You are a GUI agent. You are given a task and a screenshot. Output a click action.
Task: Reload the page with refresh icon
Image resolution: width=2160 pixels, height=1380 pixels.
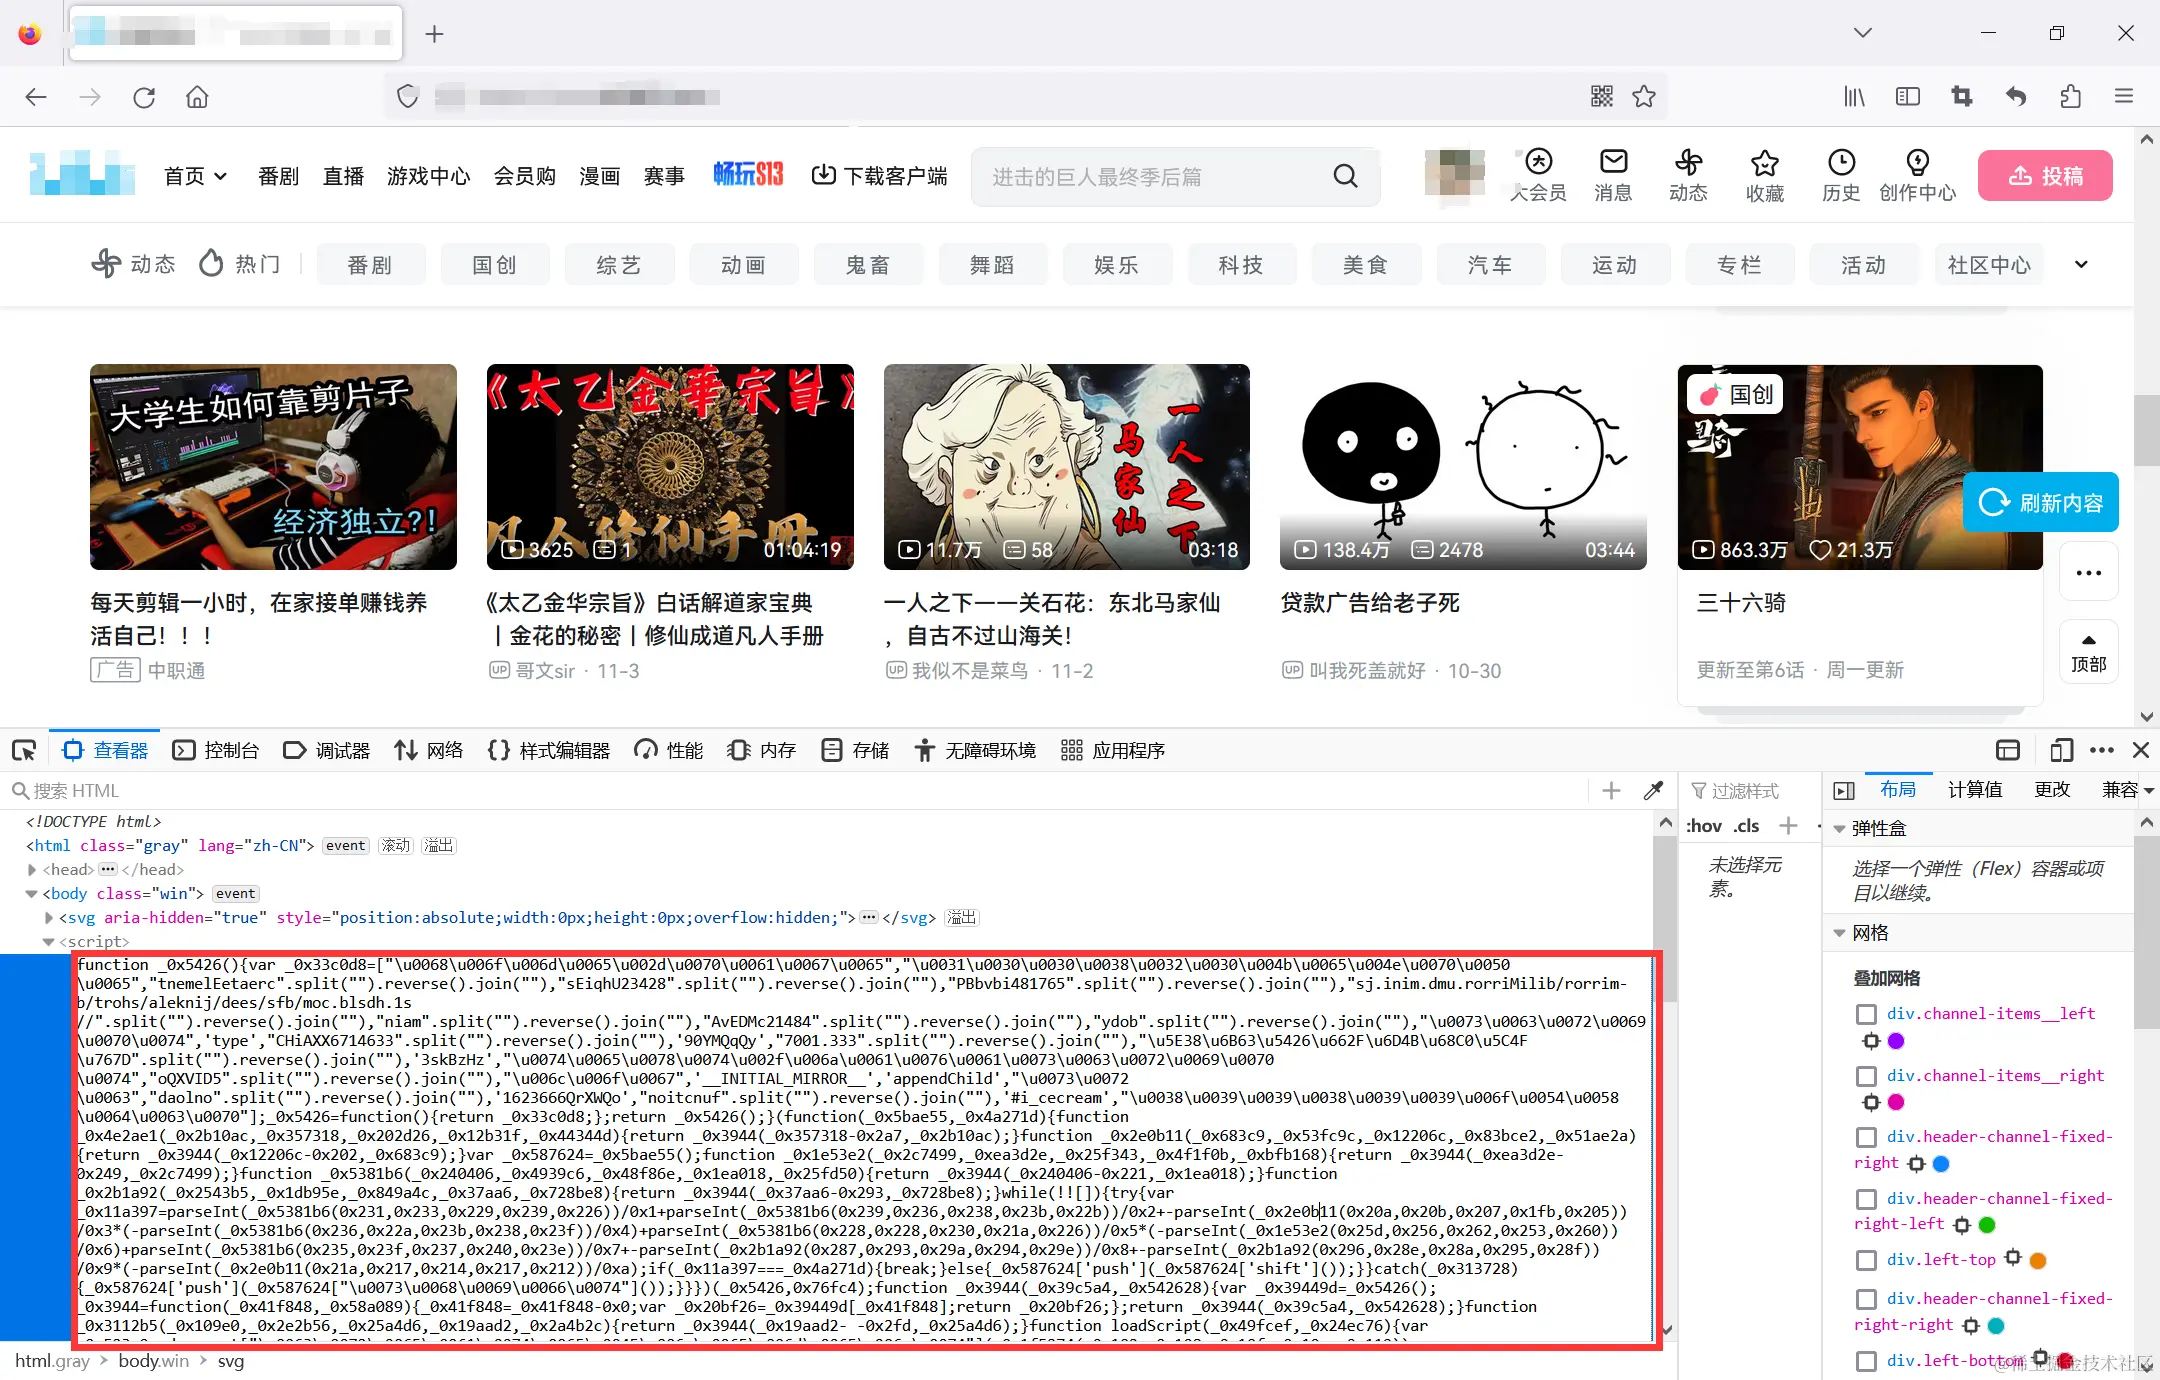click(144, 97)
